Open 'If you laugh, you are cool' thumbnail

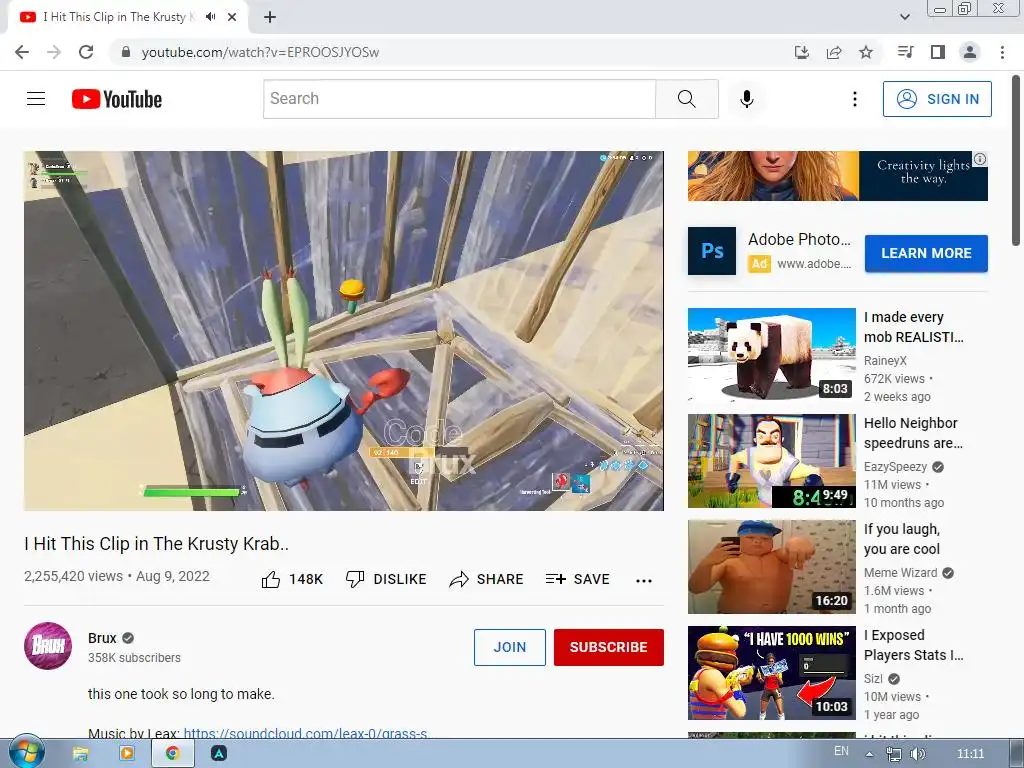(x=771, y=567)
